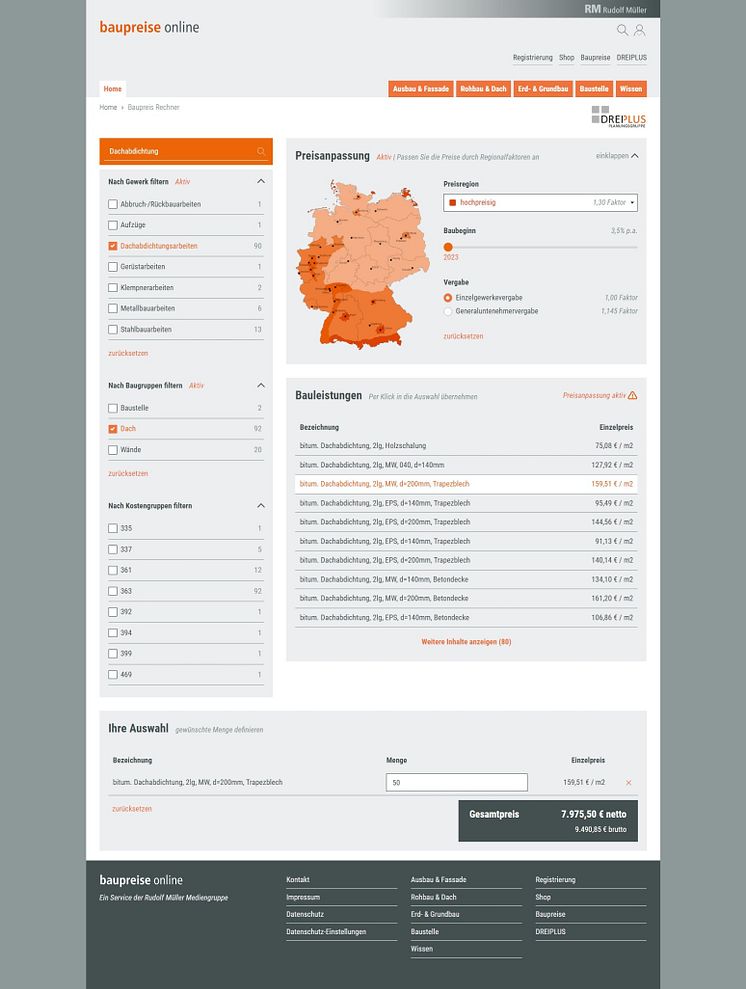
Task: Click Registrierung link in header
Action: [x=533, y=57]
